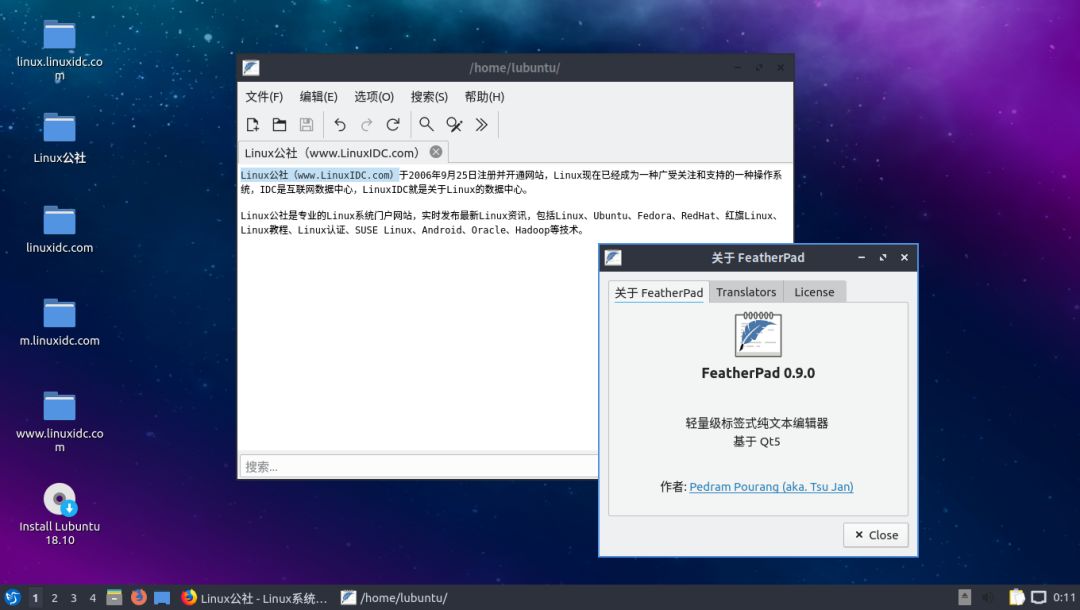Switch to workspace 4 in the pager
Image resolution: width=1080 pixels, height=610 pixels.
coord(92,598)
